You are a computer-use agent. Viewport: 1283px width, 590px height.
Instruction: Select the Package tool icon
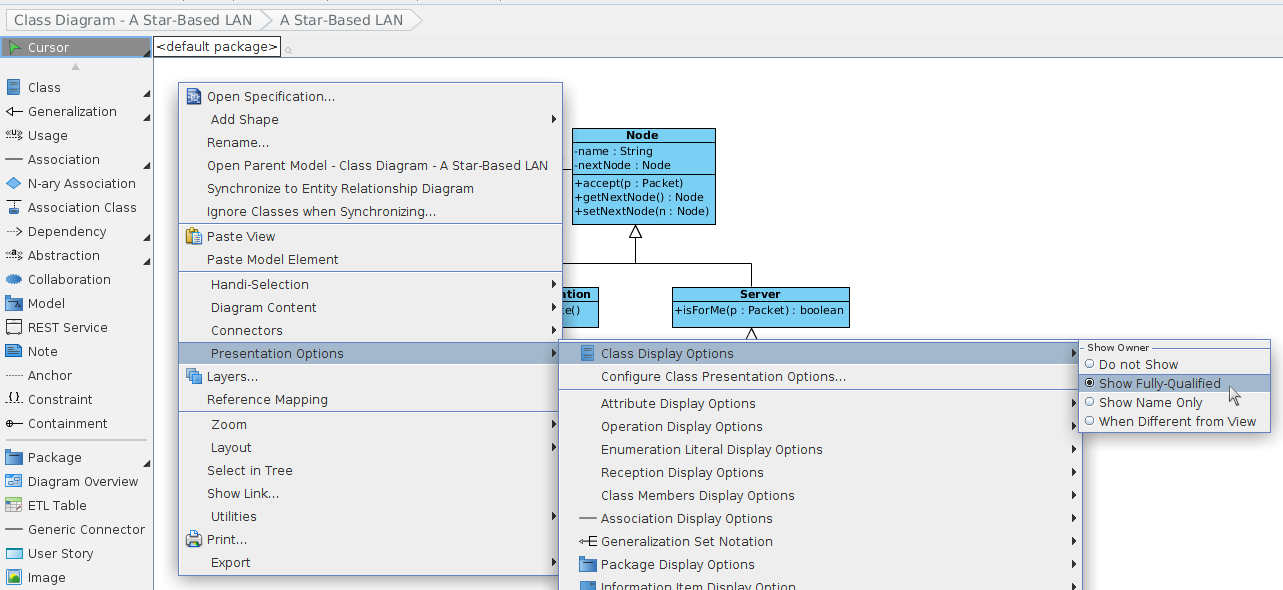(x=14, y=457)
